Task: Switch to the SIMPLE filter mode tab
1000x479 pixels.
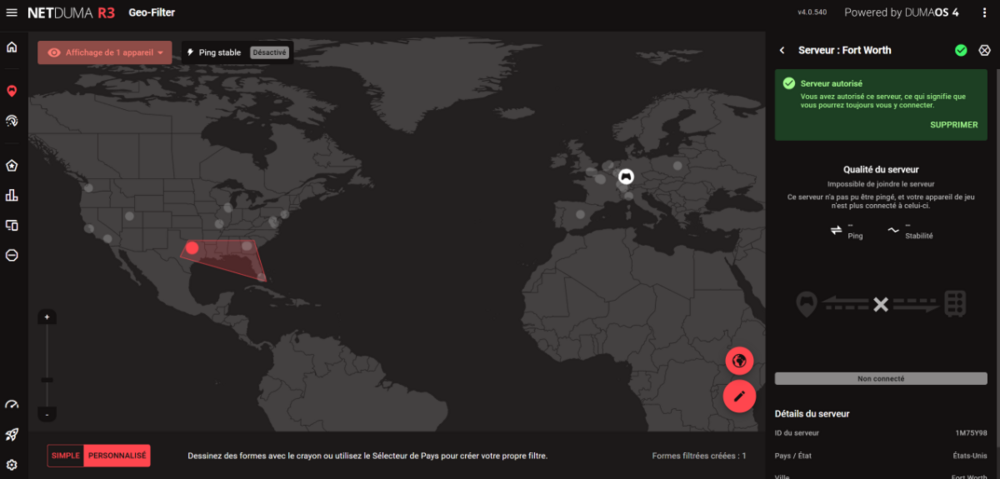Action: tap(65, 456)
